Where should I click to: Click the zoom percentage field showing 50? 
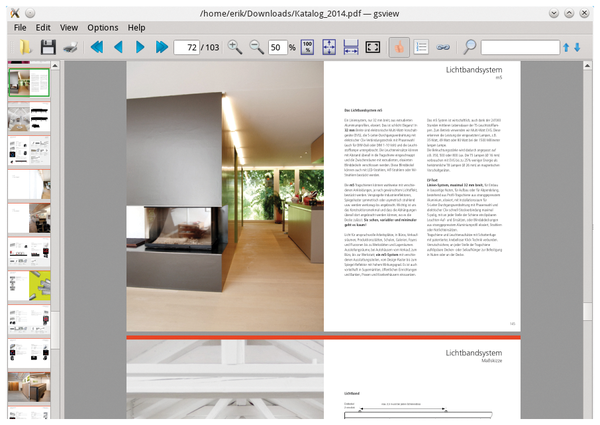click(x=277, y=47)
